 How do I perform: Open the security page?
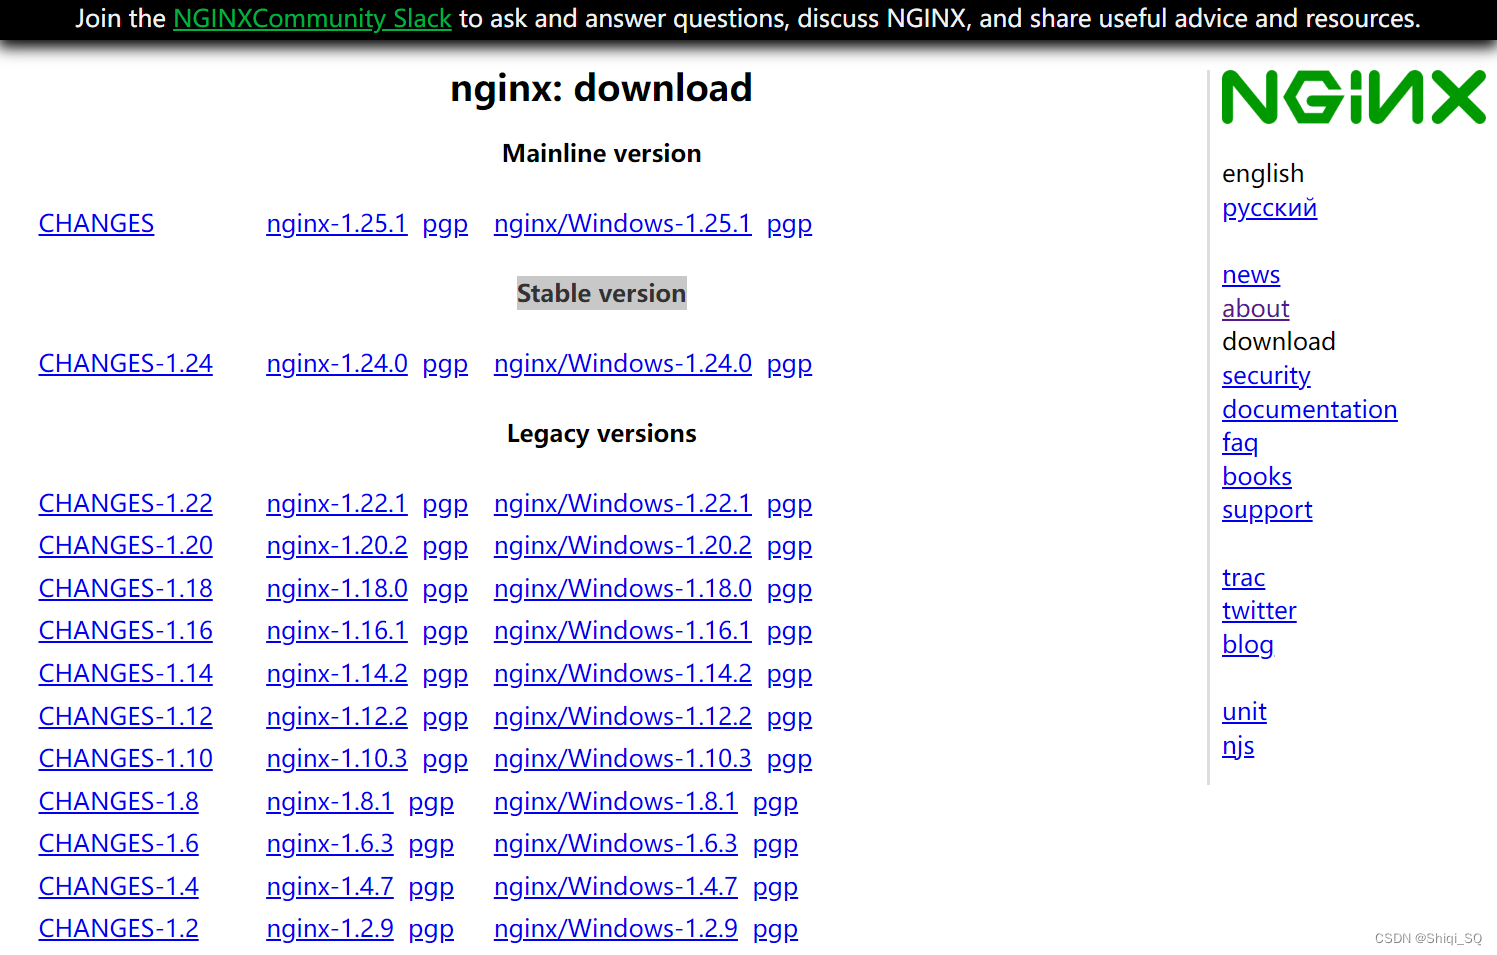(x=1266, y=375)
